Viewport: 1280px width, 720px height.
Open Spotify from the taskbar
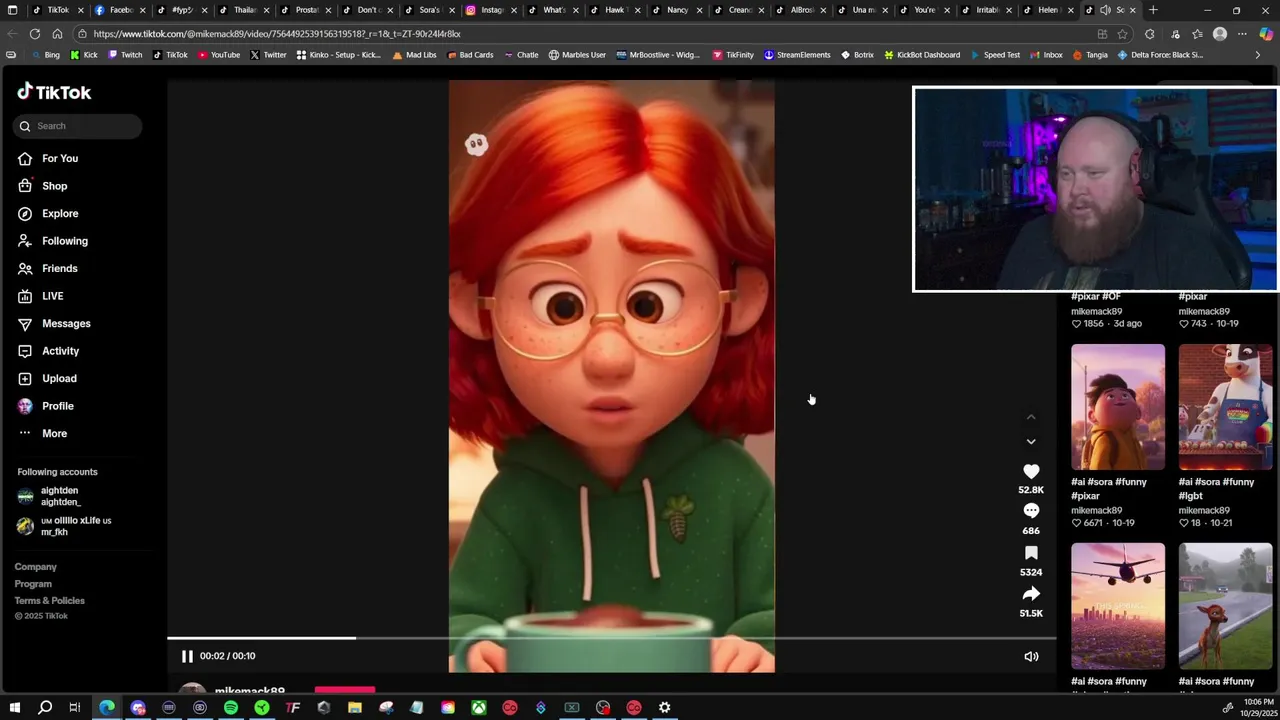click(x=231, y=708)
